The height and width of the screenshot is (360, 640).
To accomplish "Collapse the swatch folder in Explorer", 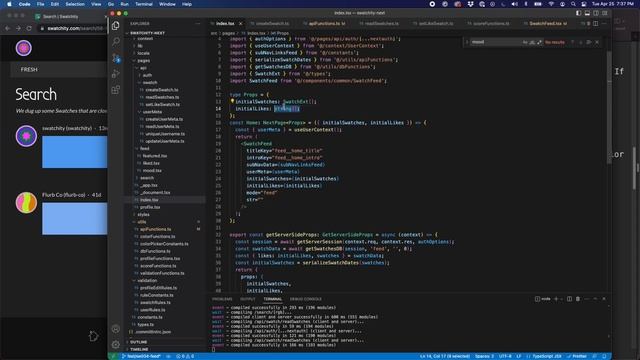I will [150, 82].
